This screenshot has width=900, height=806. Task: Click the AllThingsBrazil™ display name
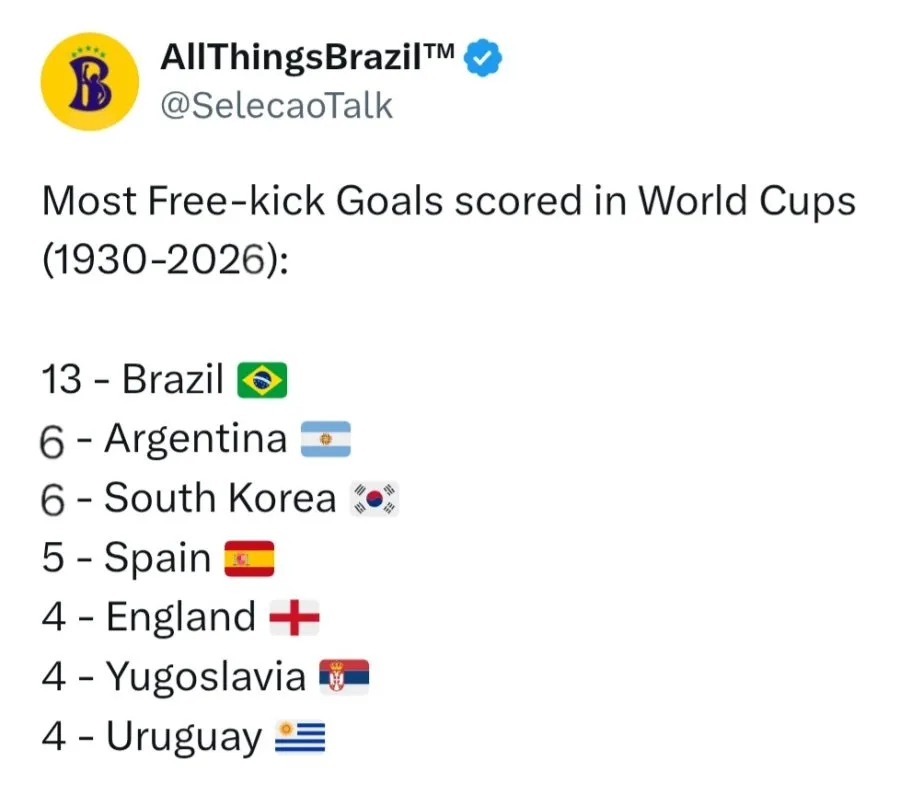coord(308,57)
